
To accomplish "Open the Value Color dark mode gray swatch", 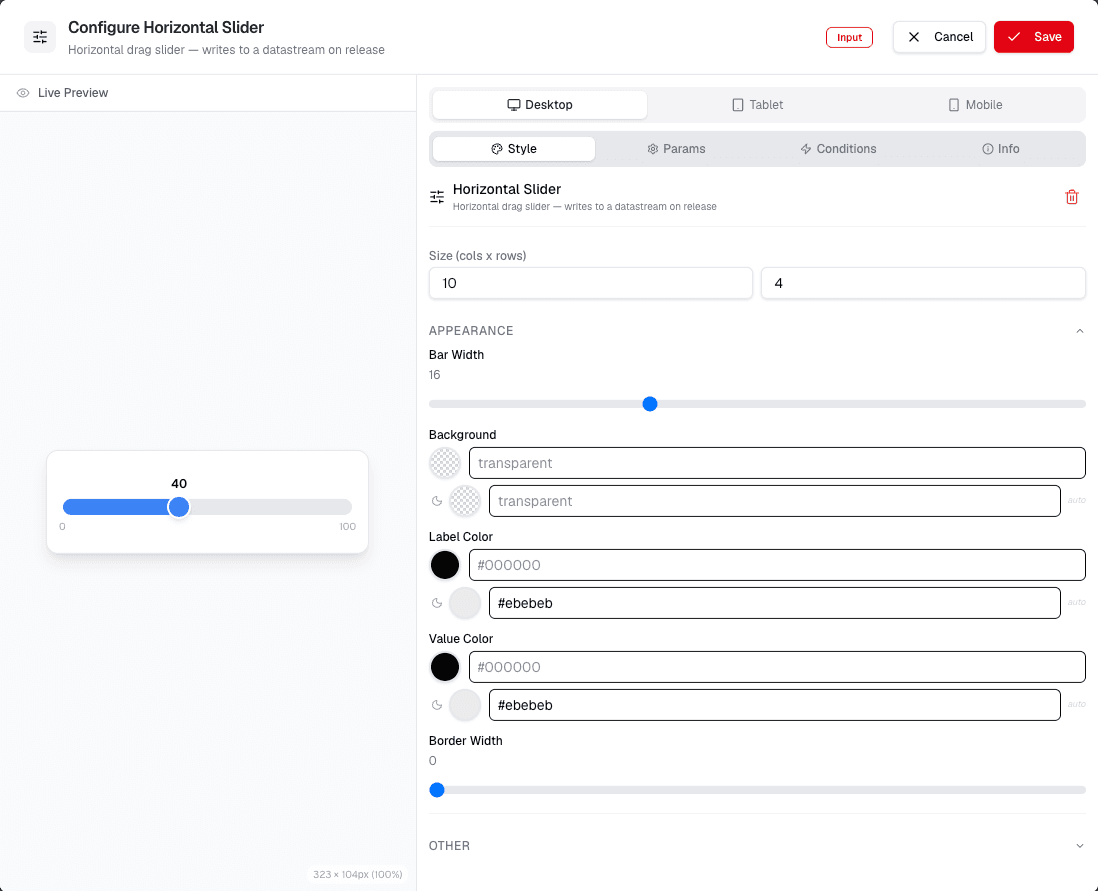I will click(x=464, y=705).
